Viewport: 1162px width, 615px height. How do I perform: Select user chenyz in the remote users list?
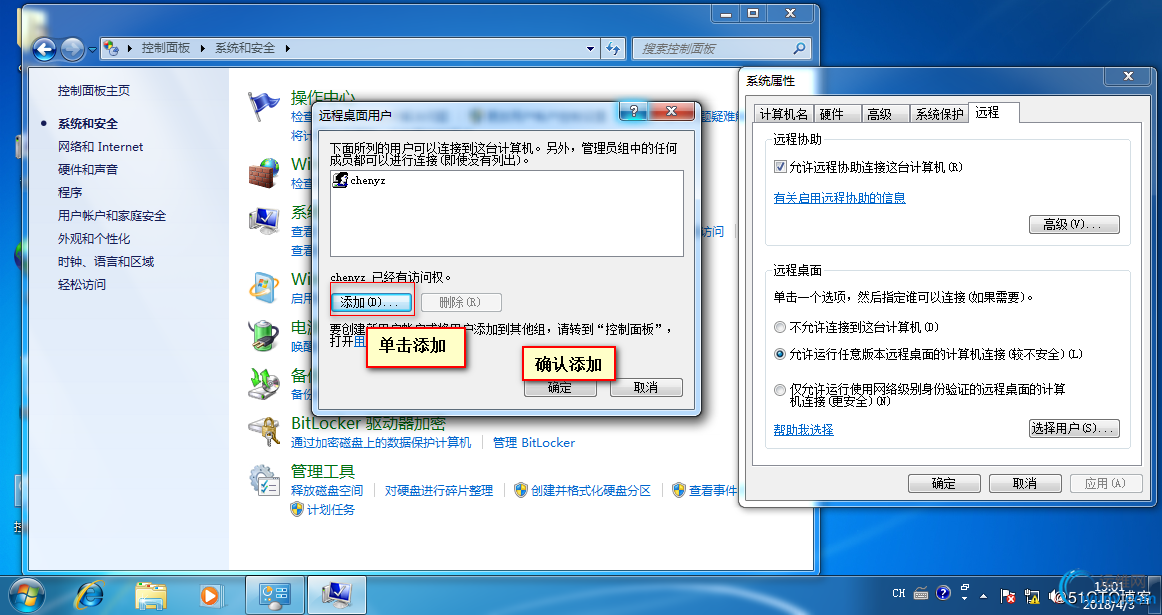tap(359, 180)
